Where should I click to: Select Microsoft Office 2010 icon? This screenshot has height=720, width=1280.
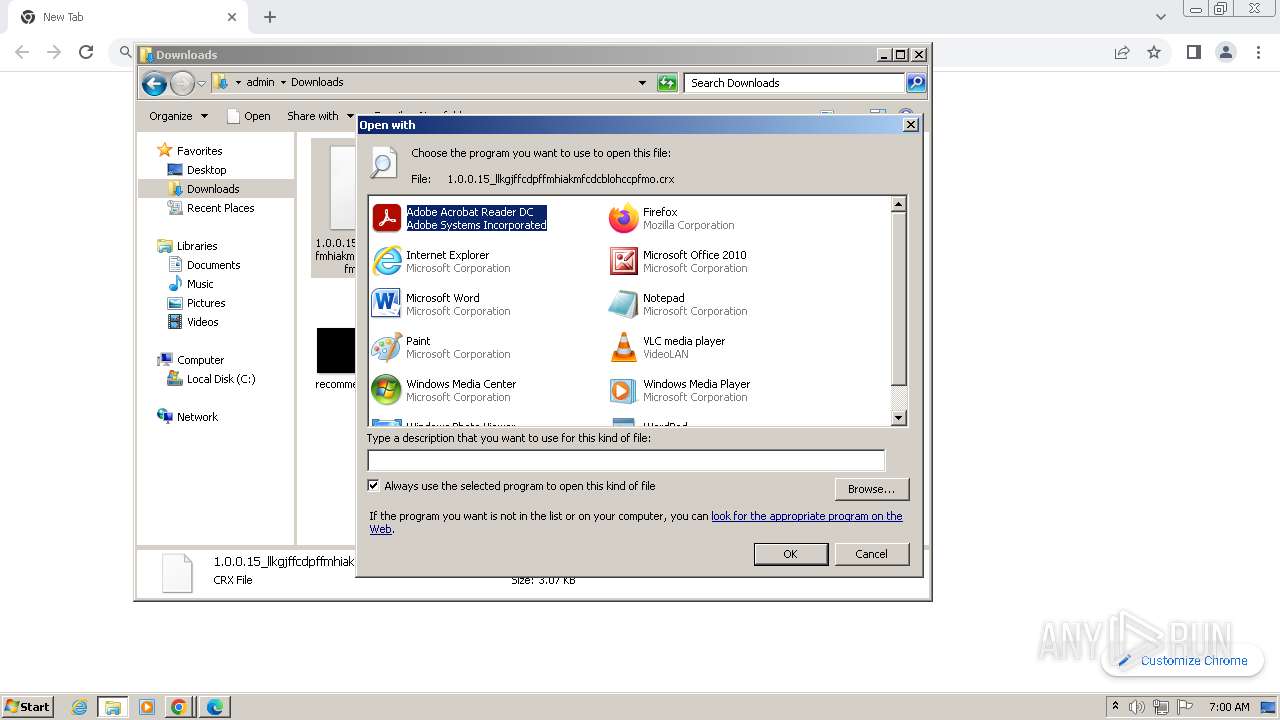[623, 261]
